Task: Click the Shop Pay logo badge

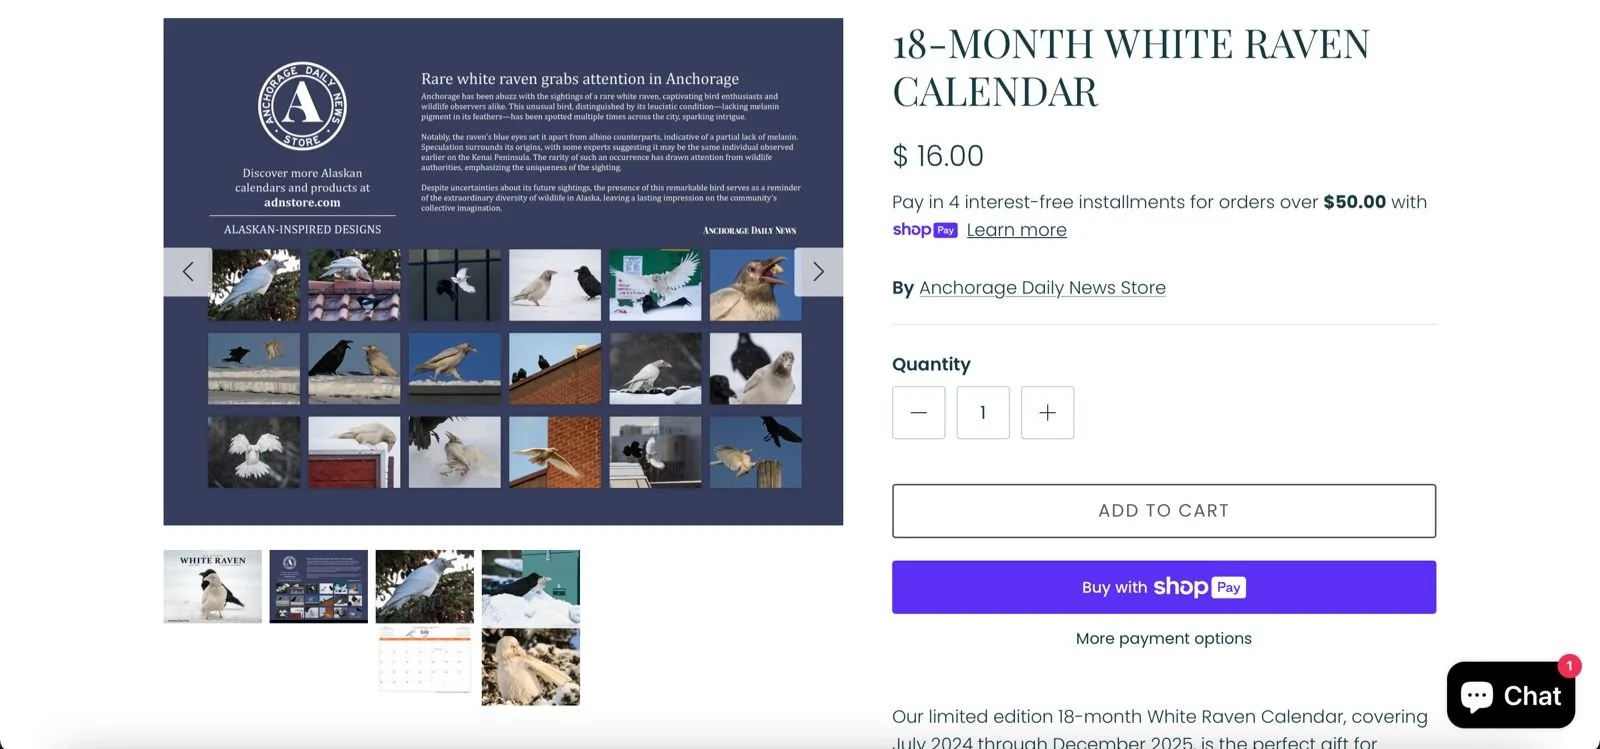Action: 924,230
